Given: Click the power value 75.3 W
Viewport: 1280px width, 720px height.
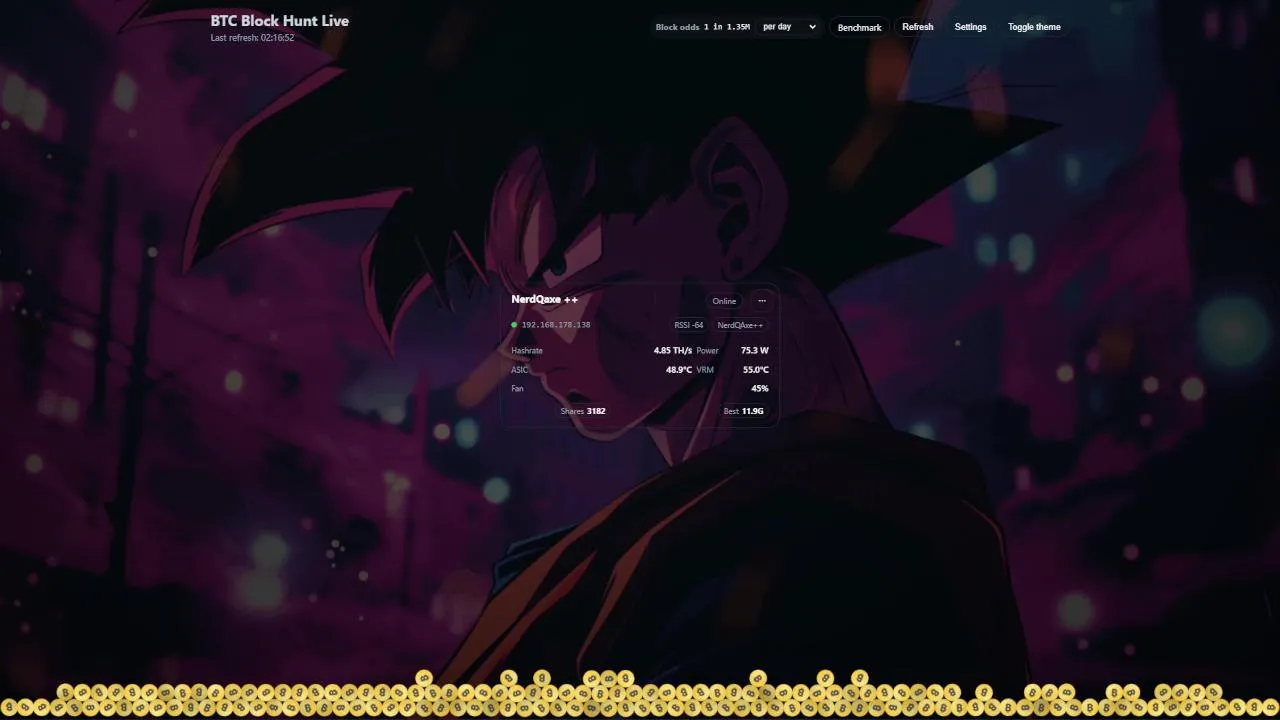Looking at the screenshot, I should [755, 351].
